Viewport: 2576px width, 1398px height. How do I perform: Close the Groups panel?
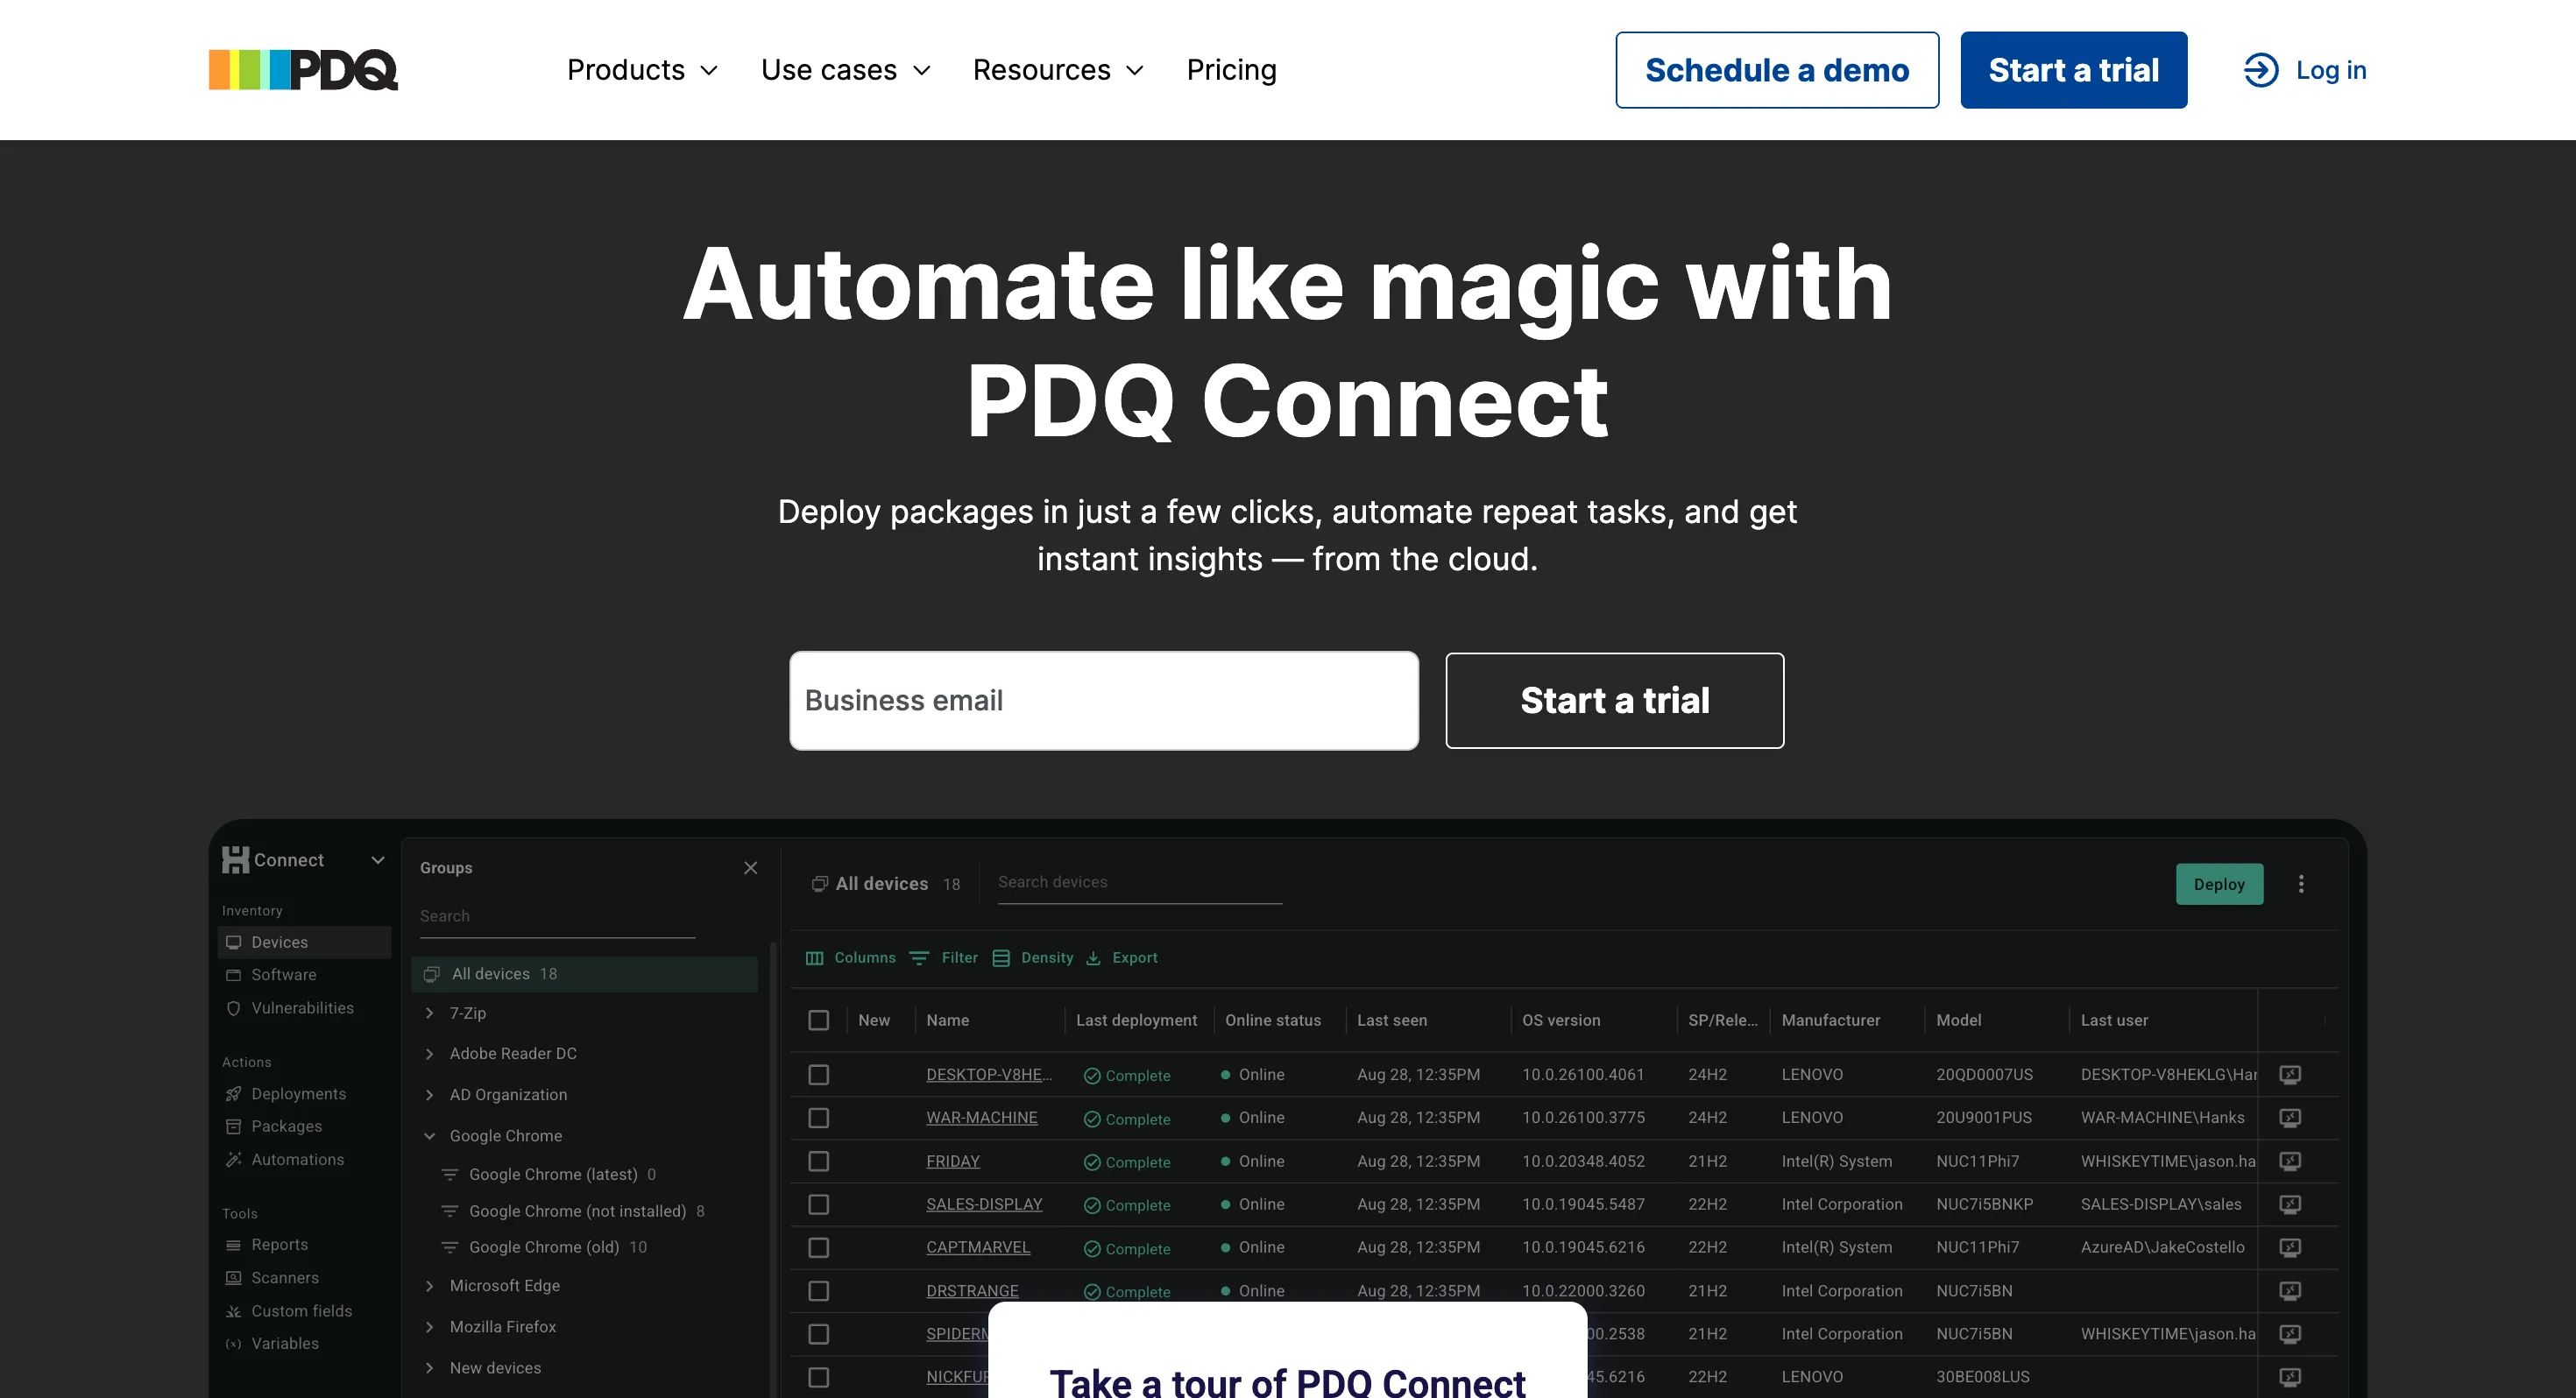pos(751,868)
